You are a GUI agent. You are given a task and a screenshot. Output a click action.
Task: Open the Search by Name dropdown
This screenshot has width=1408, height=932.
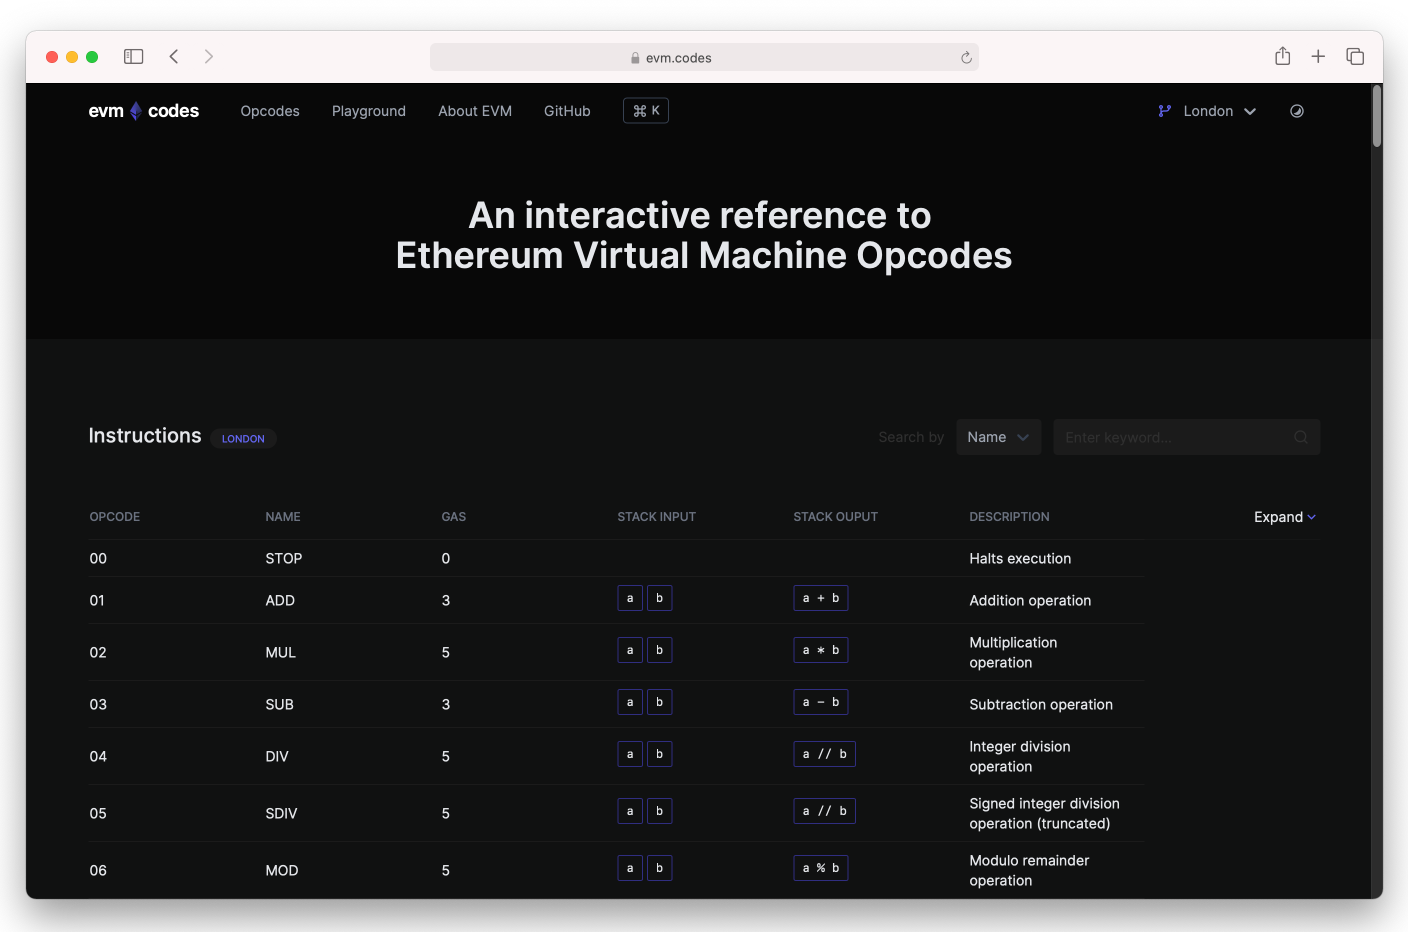[998, 437]
